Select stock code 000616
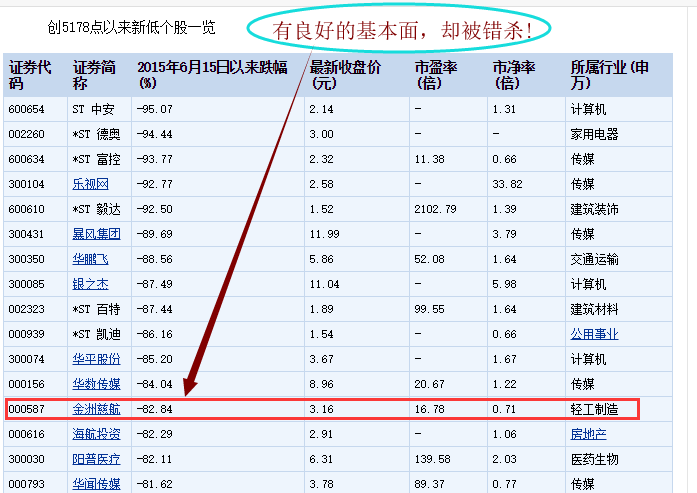This screenshot has height=493, width=697. point(26,434)
